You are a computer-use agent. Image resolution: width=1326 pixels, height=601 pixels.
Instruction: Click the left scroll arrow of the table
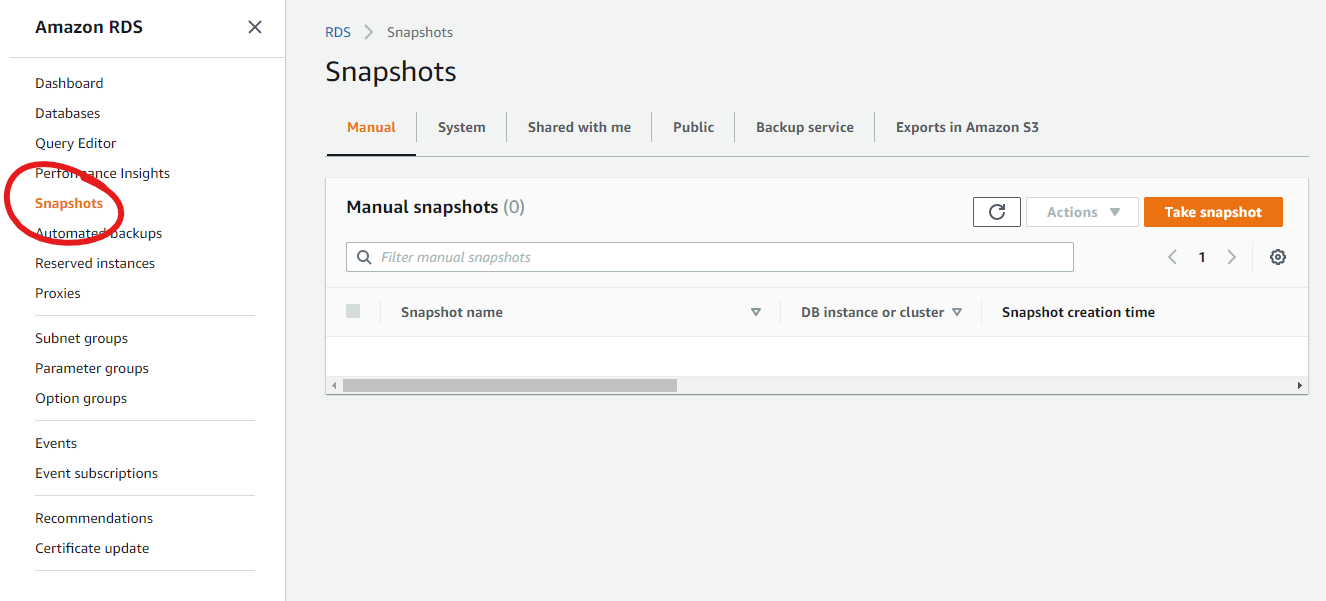[x=334, y=385]
